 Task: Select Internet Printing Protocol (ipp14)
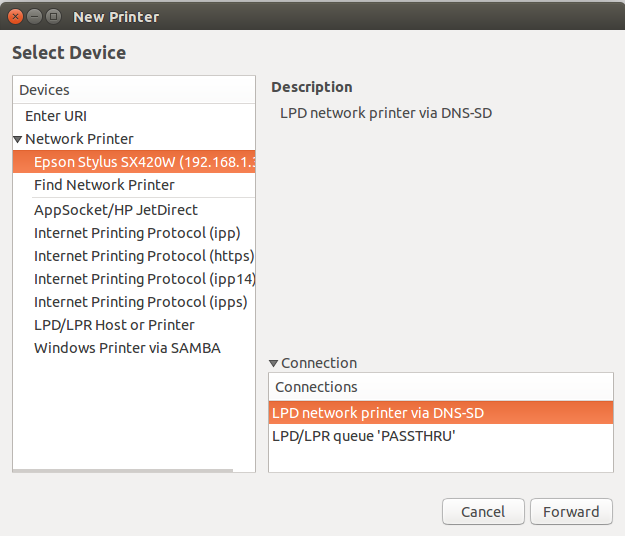click(x=144, y=279)
